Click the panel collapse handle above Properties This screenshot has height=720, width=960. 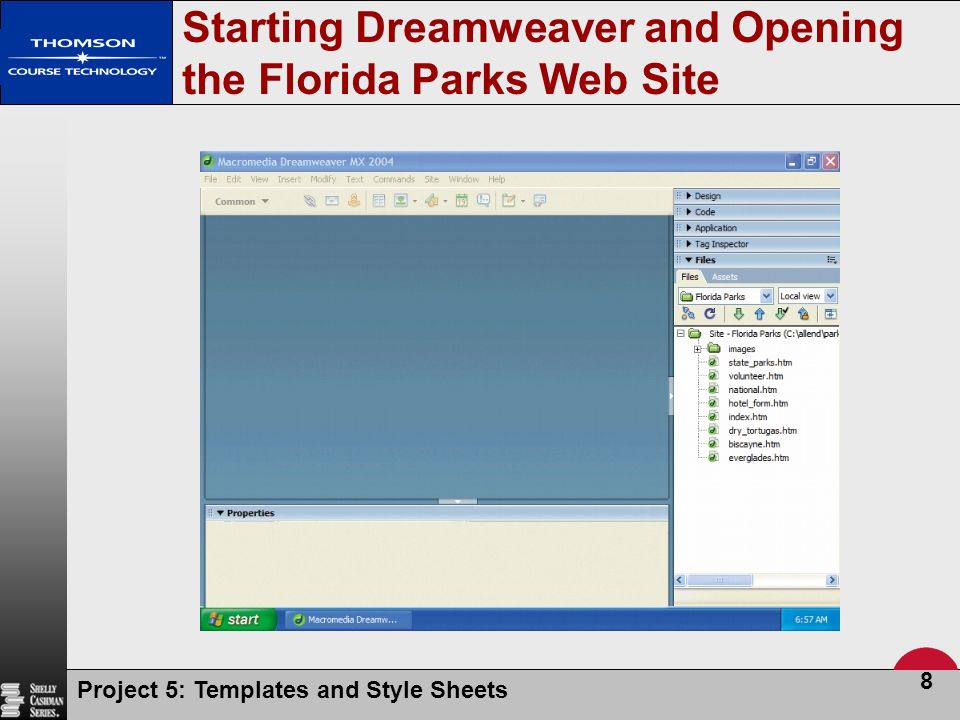point(457,501)
